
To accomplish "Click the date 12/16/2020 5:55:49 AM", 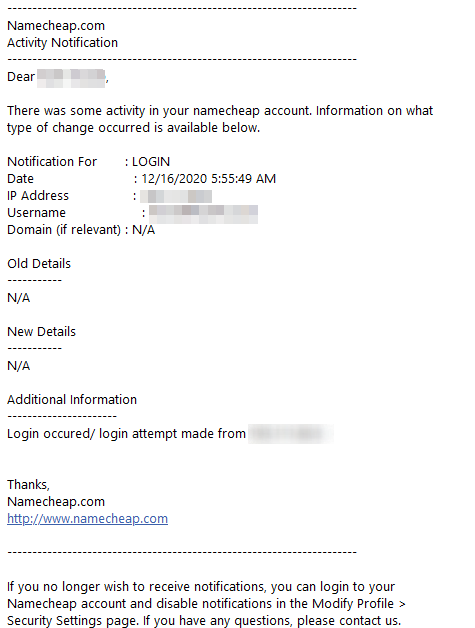I will [208, 179].
